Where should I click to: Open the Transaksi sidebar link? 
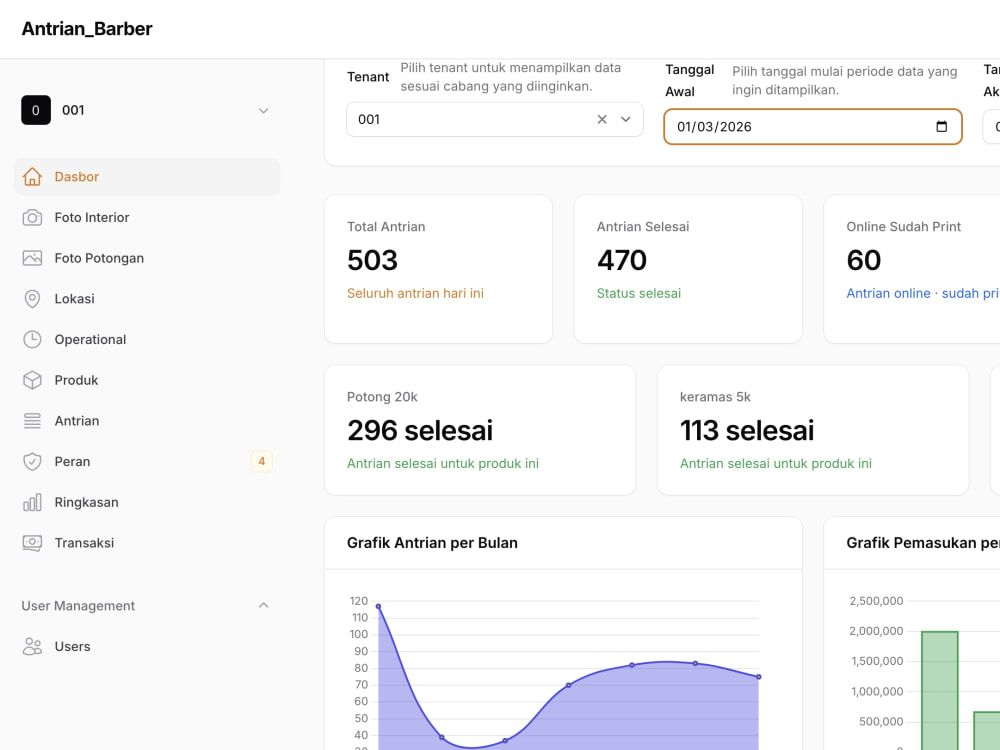coord(147,543)
